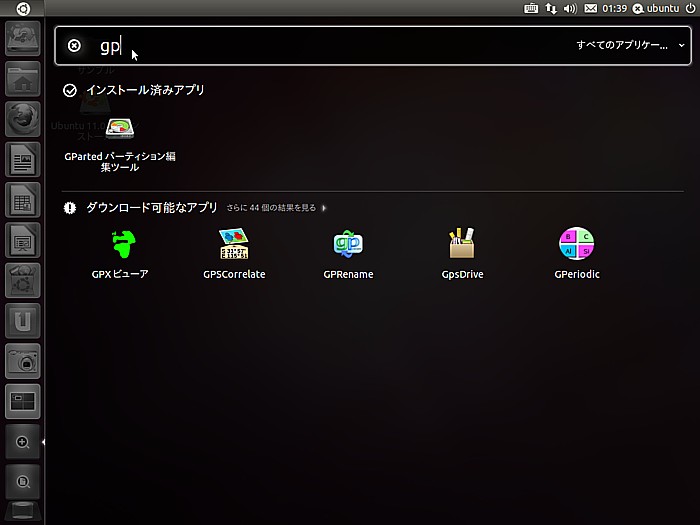Open the disk installer launcher icon at top
This screenshot has width=700, height=525.
click(x=23, y=38)
